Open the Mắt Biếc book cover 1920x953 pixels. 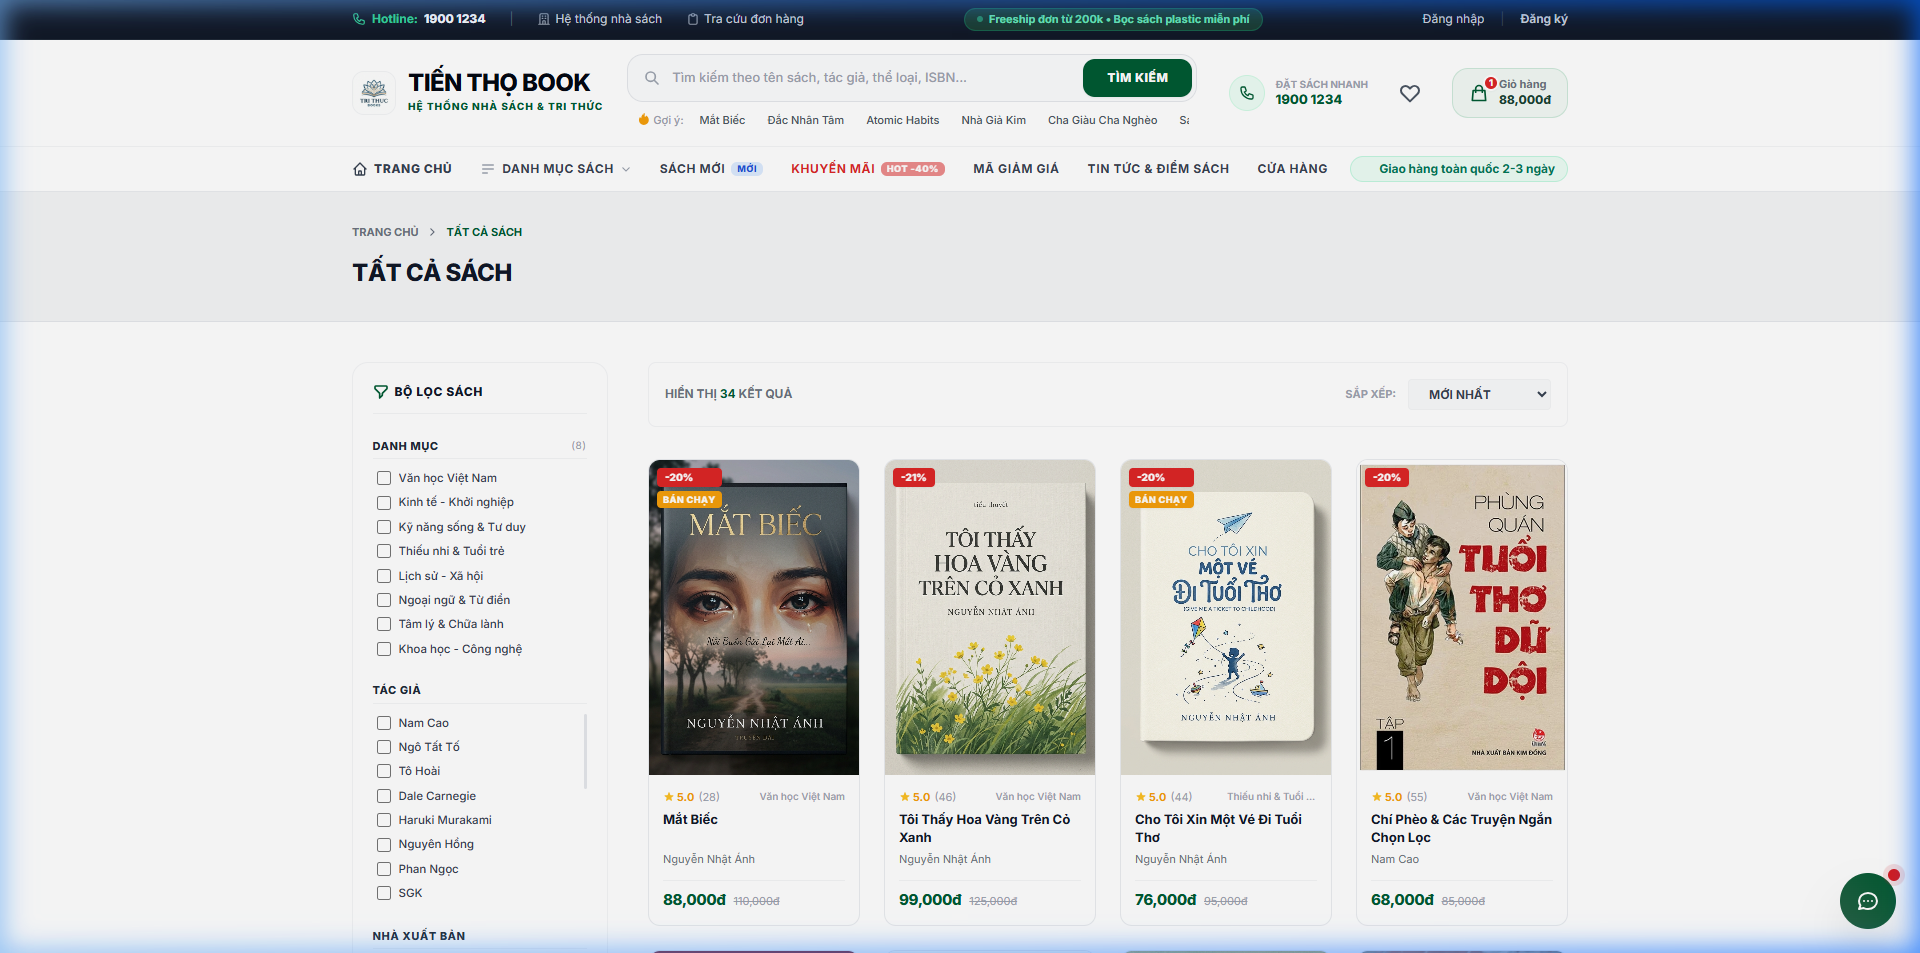754,617
